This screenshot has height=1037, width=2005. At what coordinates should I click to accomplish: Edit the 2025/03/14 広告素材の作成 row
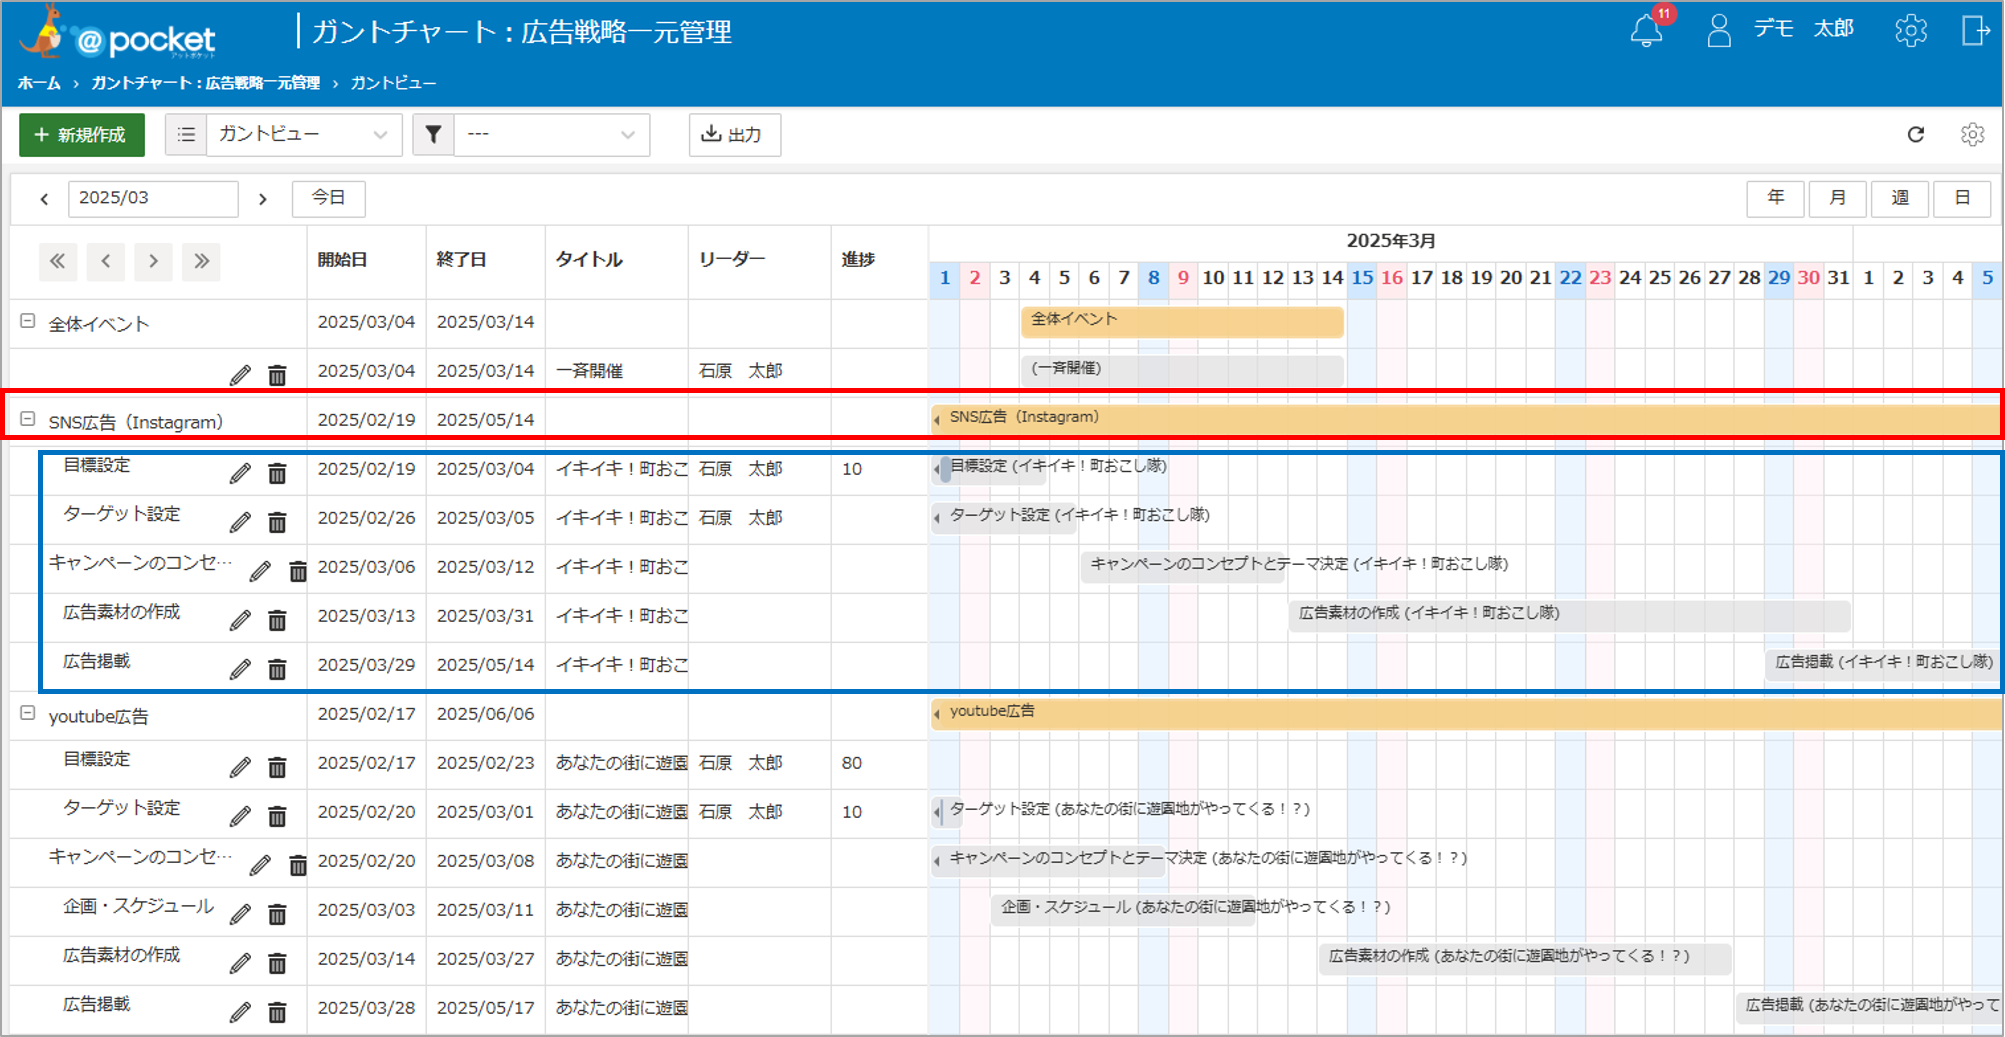[240, 963]
